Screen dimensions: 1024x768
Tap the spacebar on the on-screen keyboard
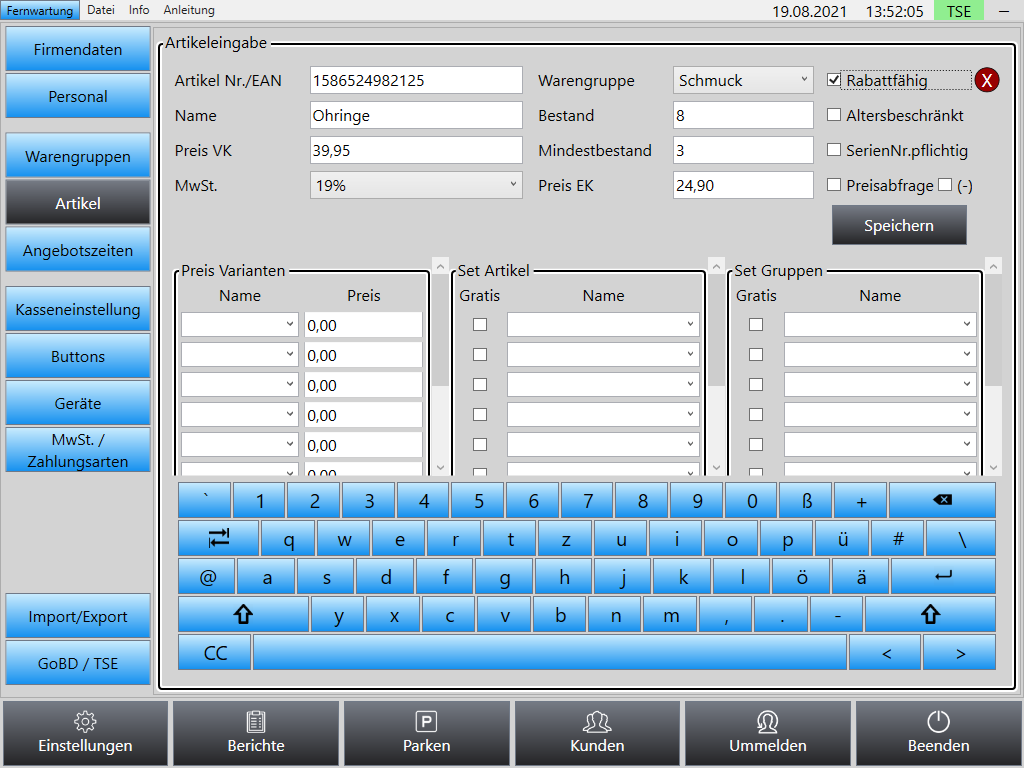(550, 652)
